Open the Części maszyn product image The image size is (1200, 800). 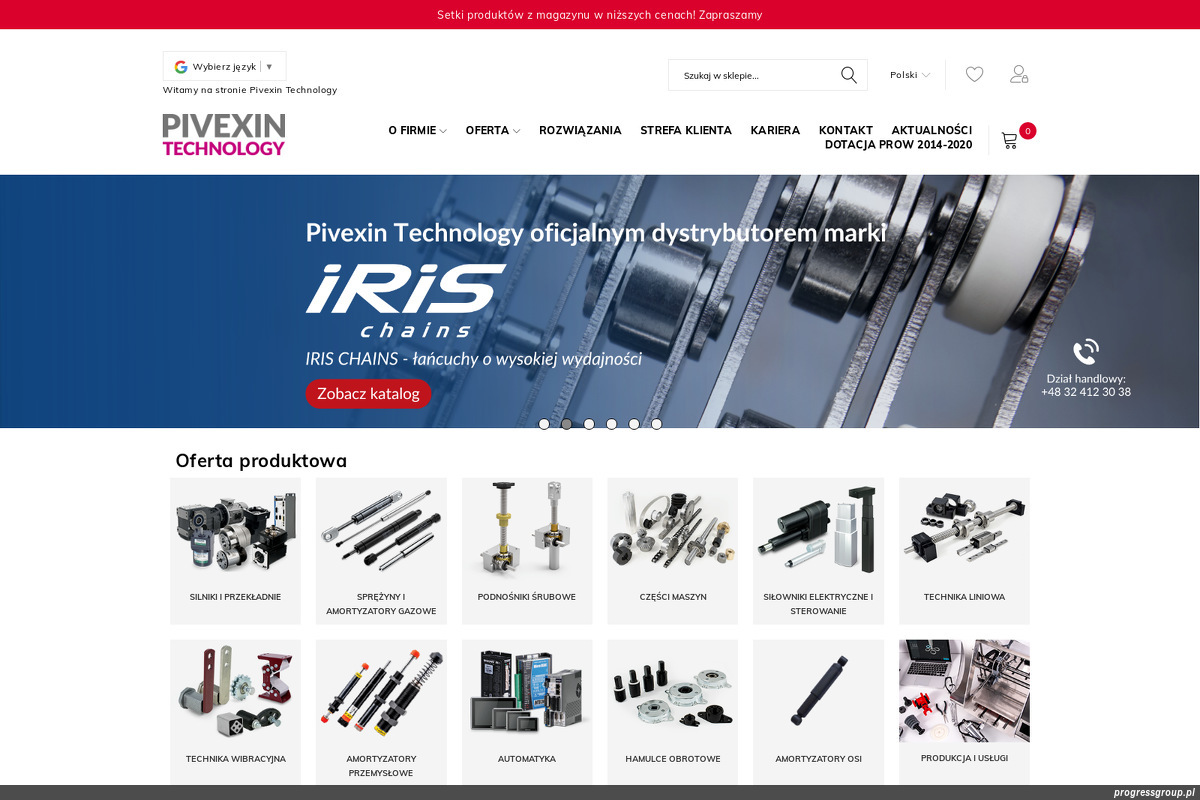(673, 530)
